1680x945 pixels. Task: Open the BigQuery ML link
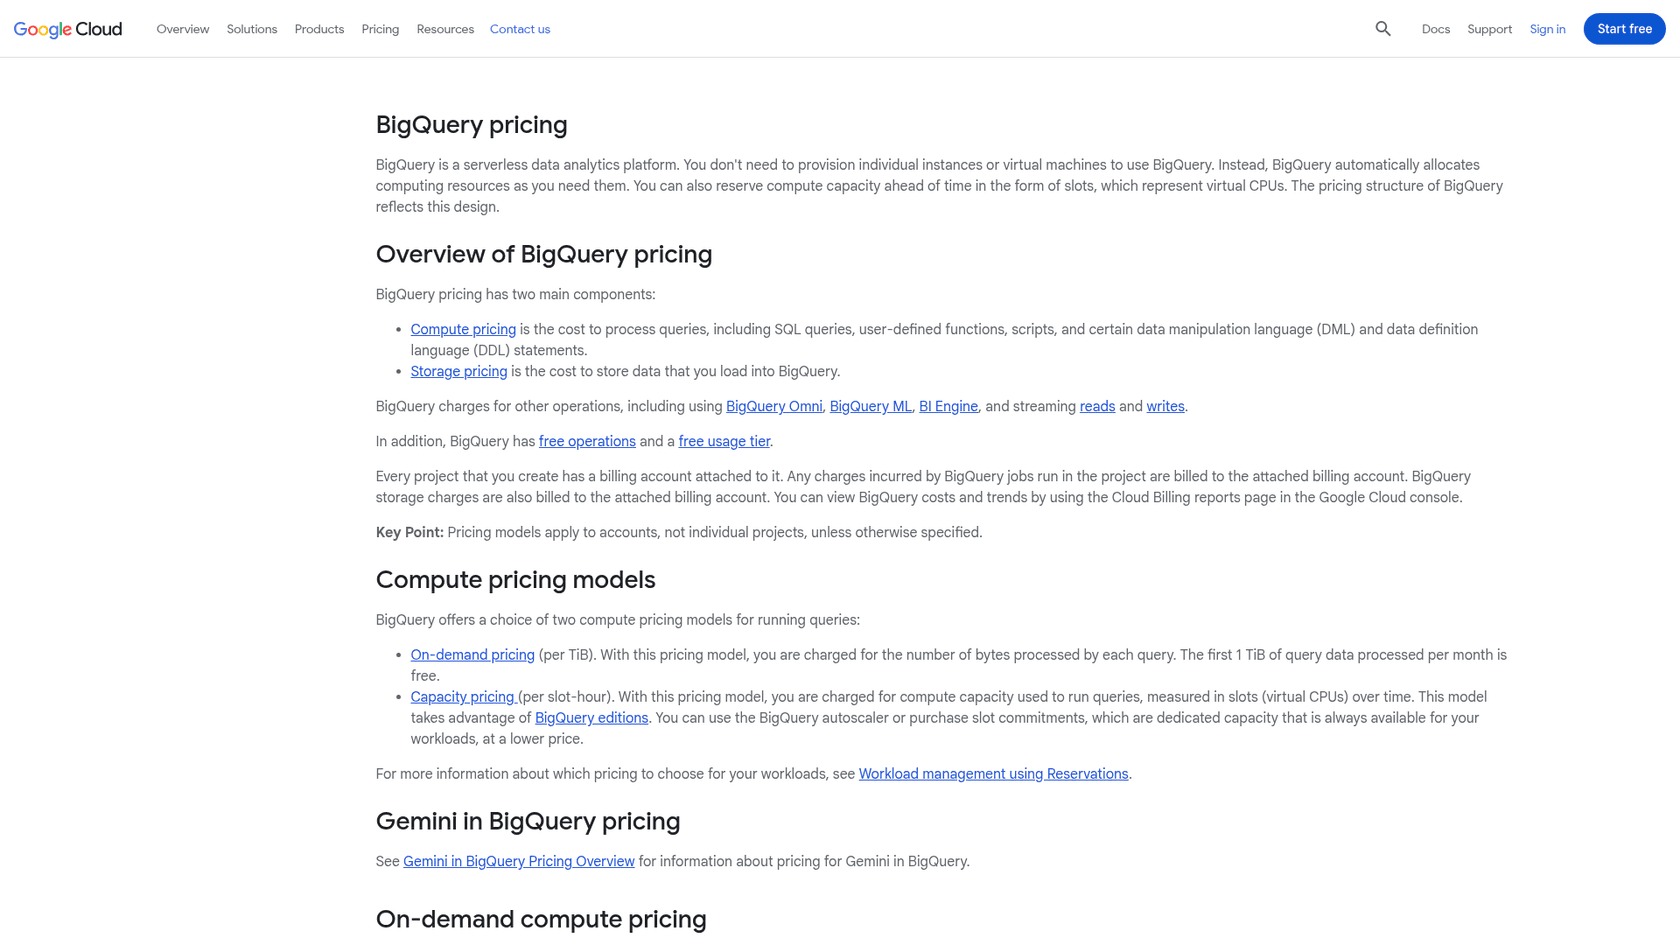coord(871,406)
